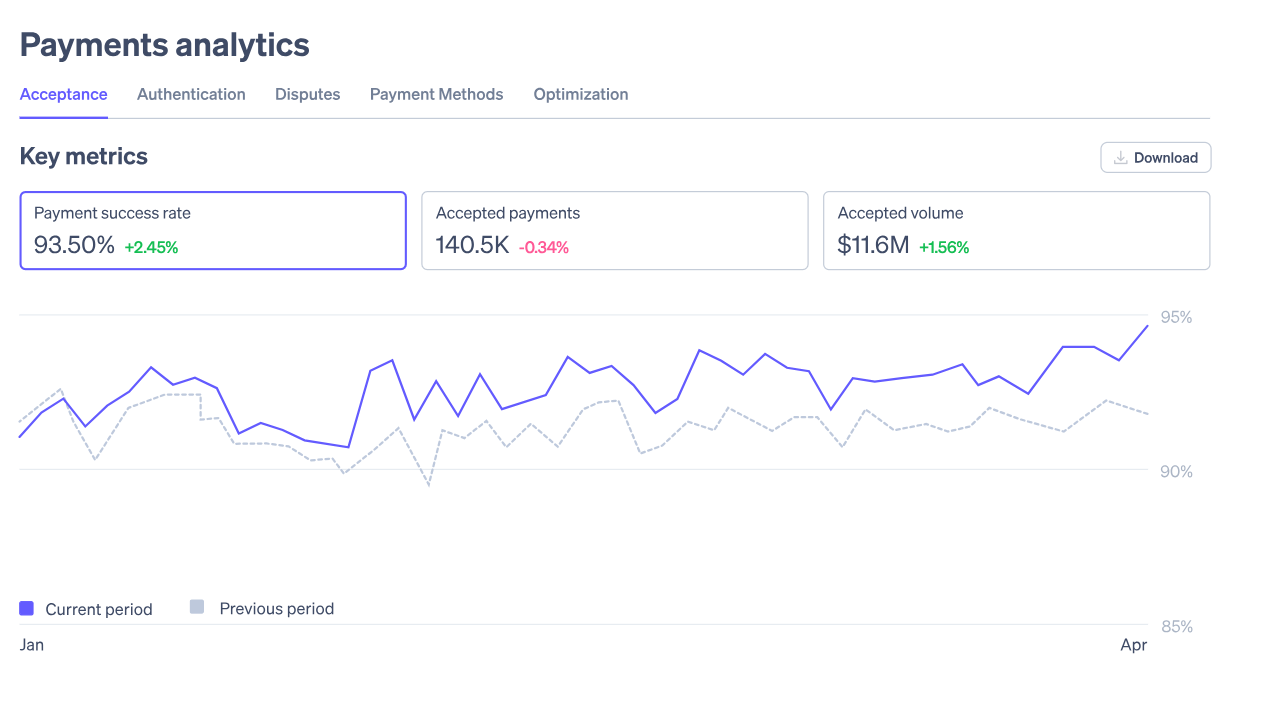This screenshot has height=715, width=1269.
Task: Select the Payment success rate card
Action: coord(213,231)
